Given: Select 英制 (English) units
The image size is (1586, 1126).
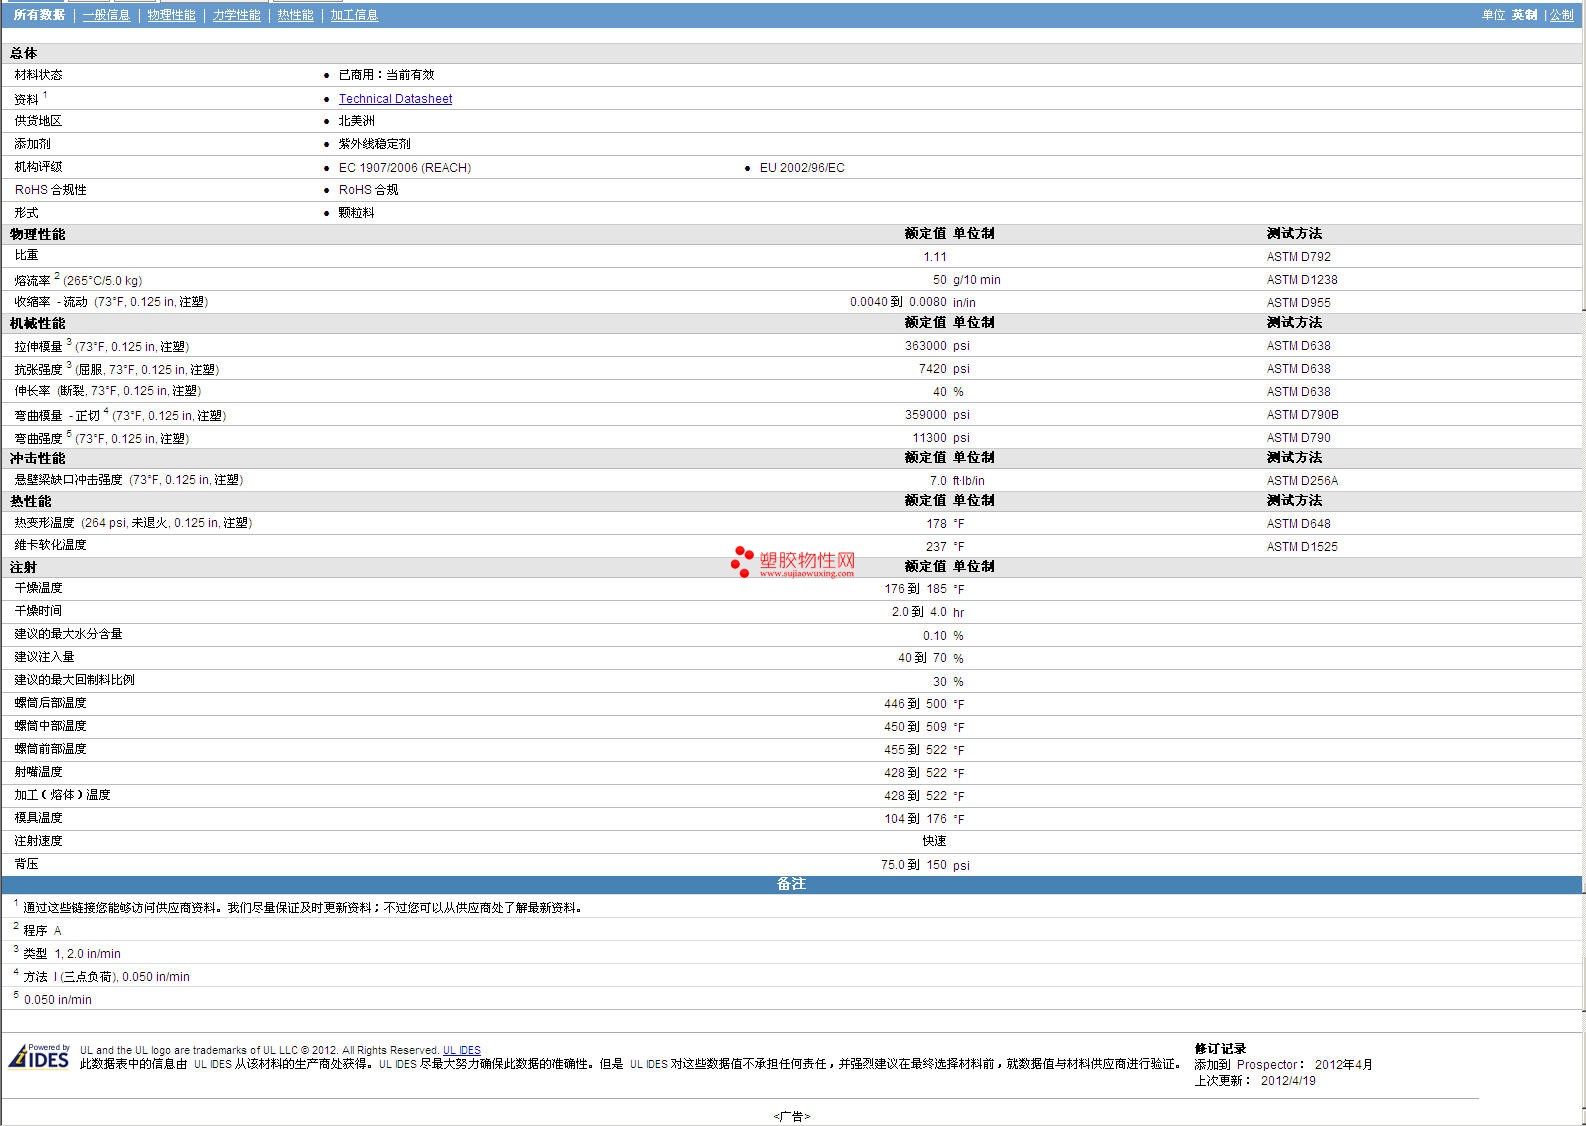Looking at the screenshot, I should coord(1524,15).
